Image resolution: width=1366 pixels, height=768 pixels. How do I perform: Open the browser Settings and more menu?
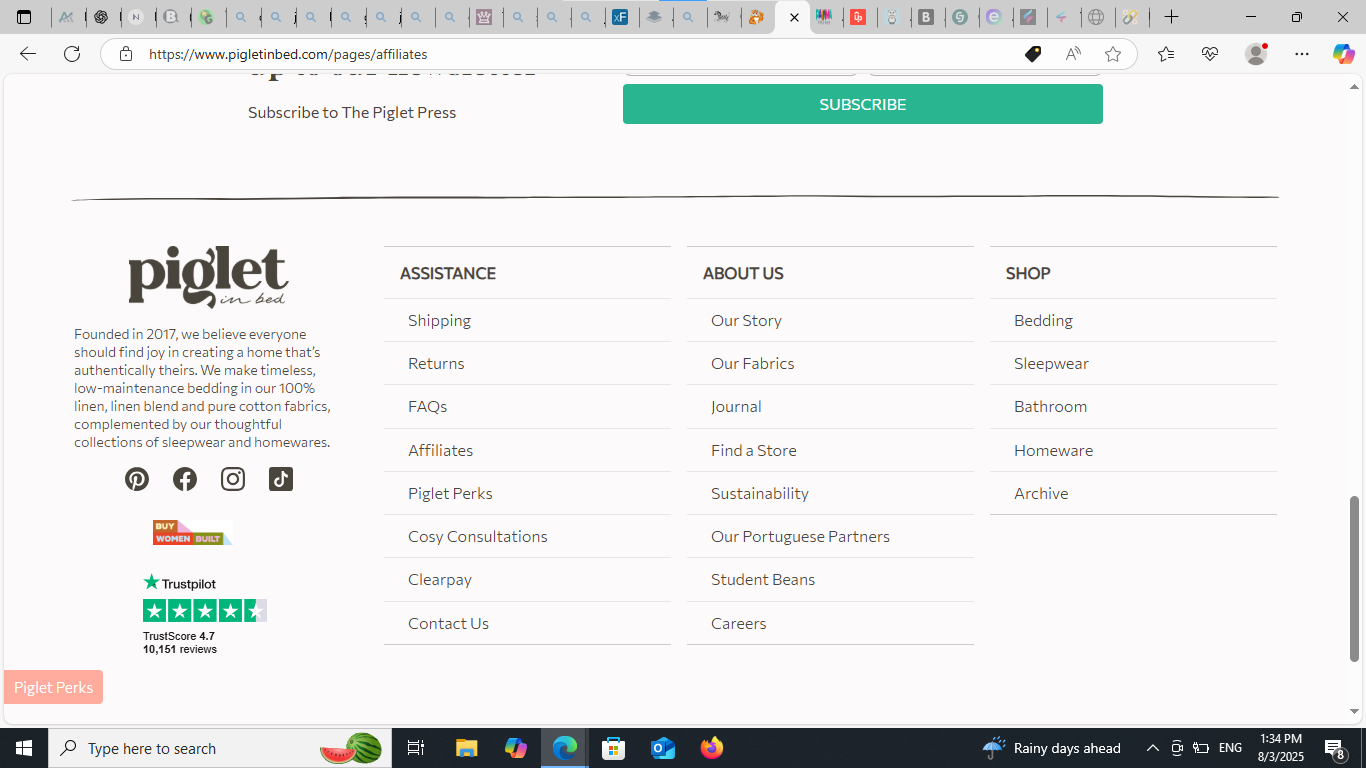[1301, 54]
